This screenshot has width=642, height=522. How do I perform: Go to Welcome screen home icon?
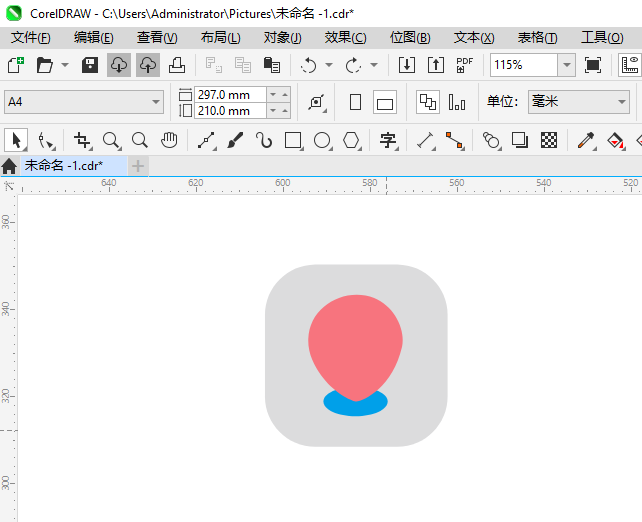tap(9, 166)
